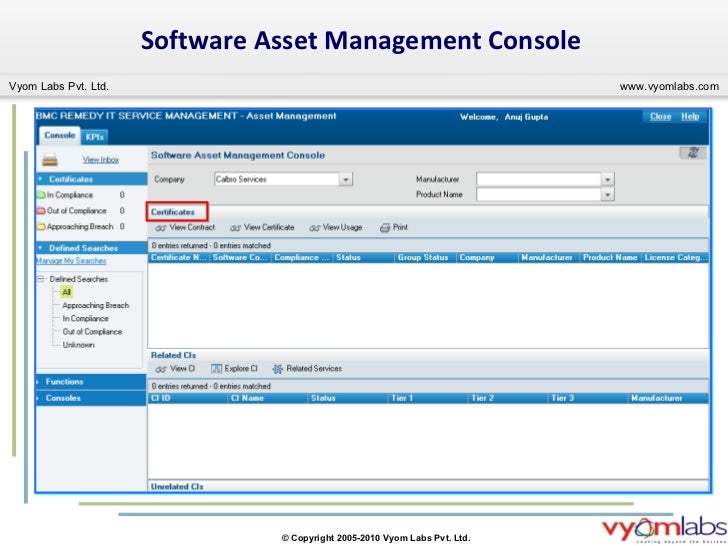Collapse the Defined Searches blue header
The image size is (728, 546).
(x=91, y=248)
